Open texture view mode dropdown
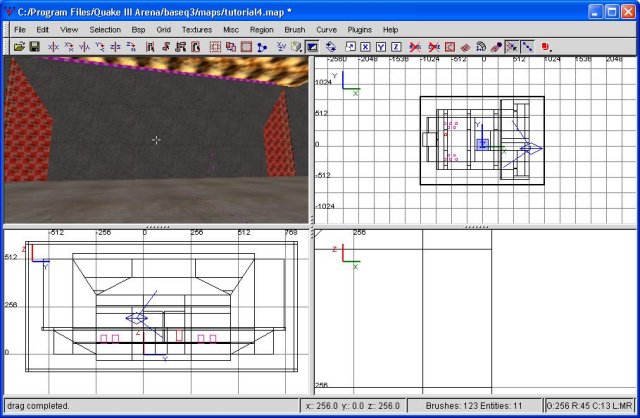This screenshot has height=418, width=640. click(x=296, y=47)
